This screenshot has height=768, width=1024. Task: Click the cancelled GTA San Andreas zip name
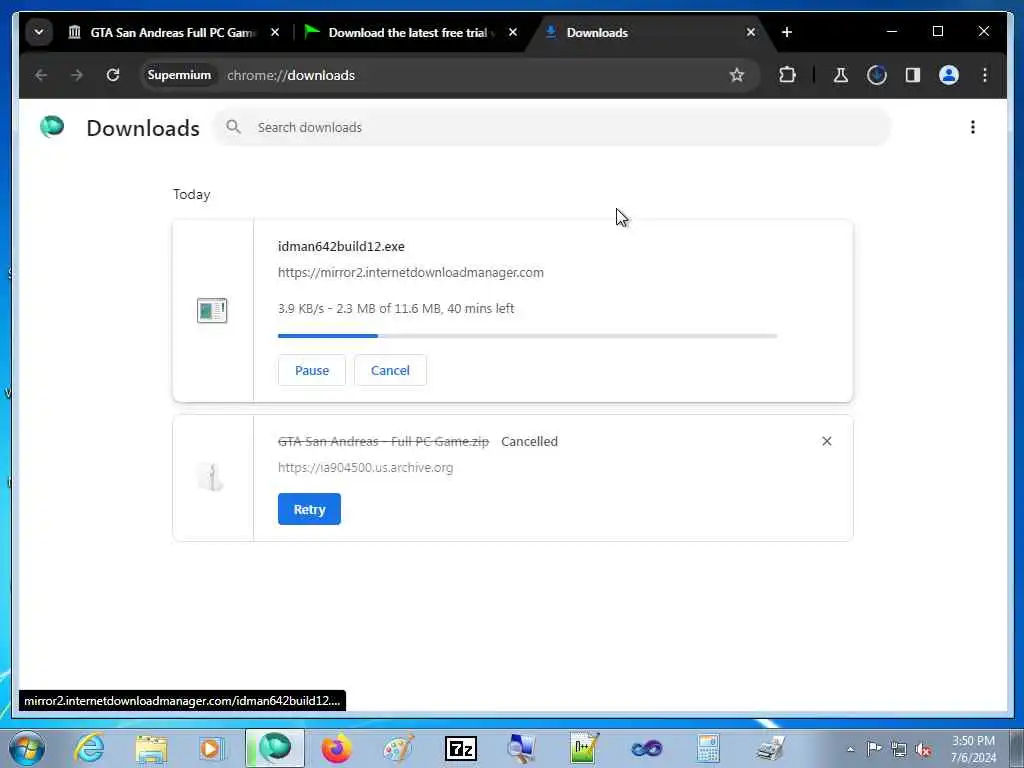click(x=383, y=441)
